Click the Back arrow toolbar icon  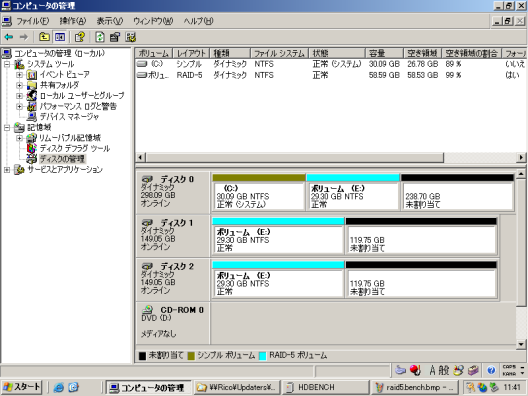(x=9, y=37)
